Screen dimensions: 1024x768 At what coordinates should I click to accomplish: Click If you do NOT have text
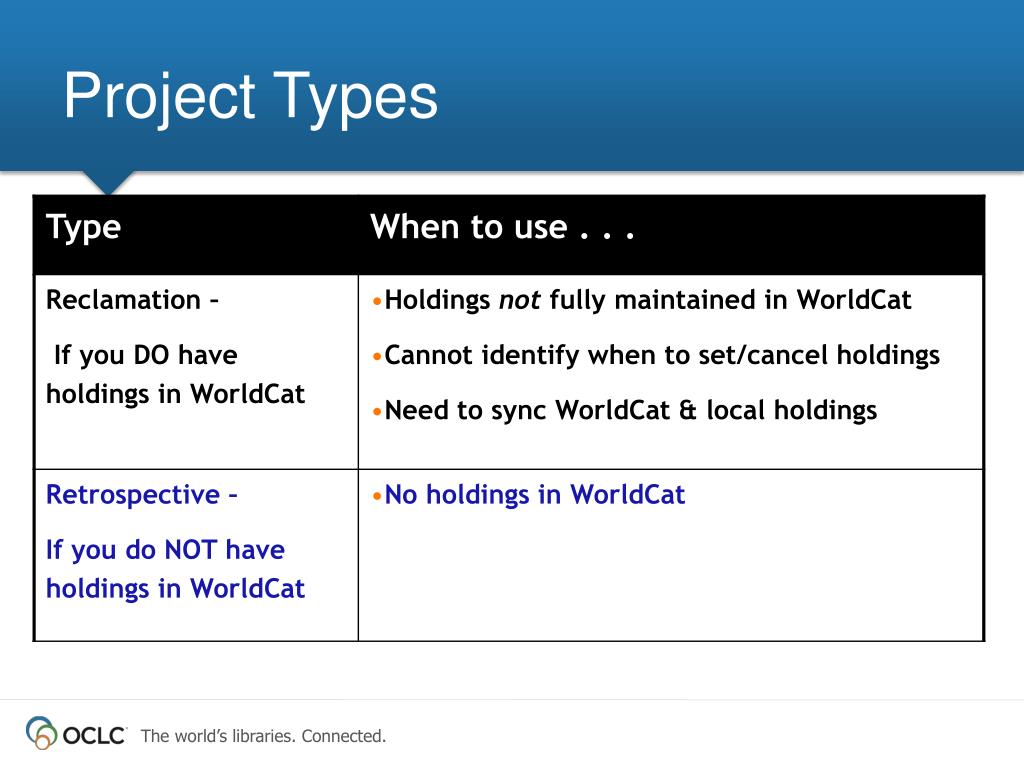point(165,550)
